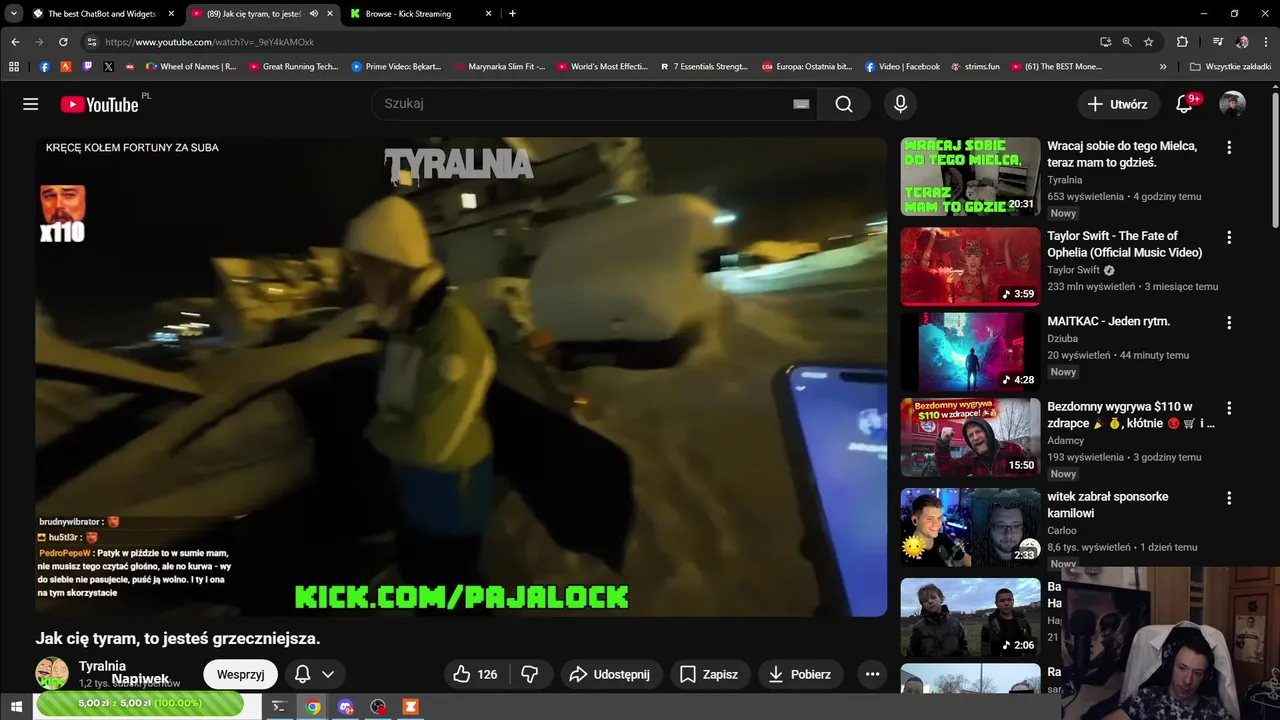This screenshot has height=720, width=1280.
Task: Bookmark this page with the star icon
Action: (1149, 42)
